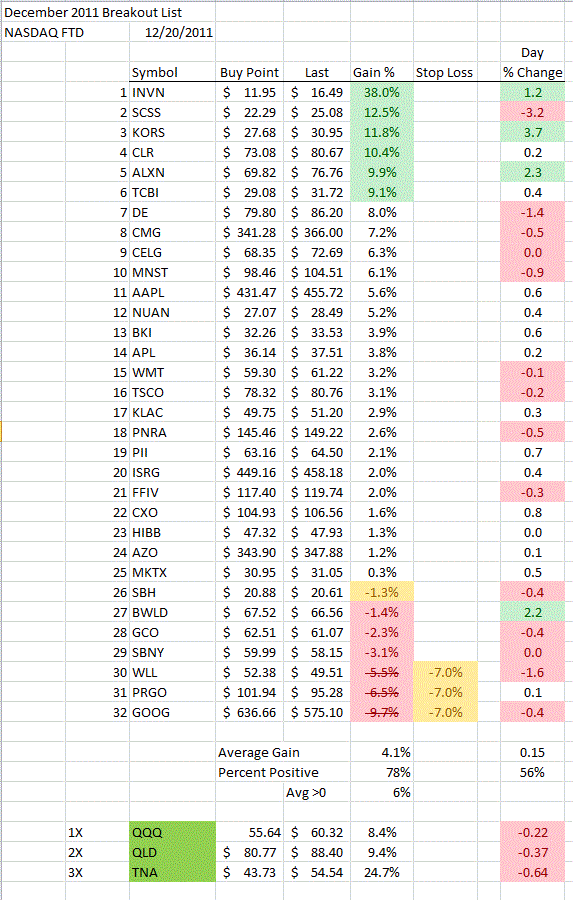
Task: Click MNST last price 104.51
Action: pos(317,273)
